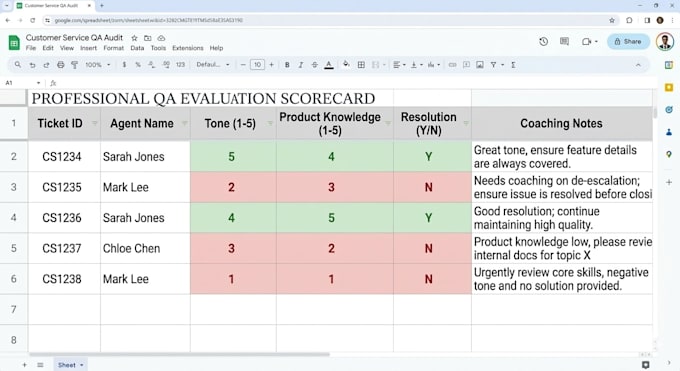Increase font size with plus button

[x=271, y=65]
